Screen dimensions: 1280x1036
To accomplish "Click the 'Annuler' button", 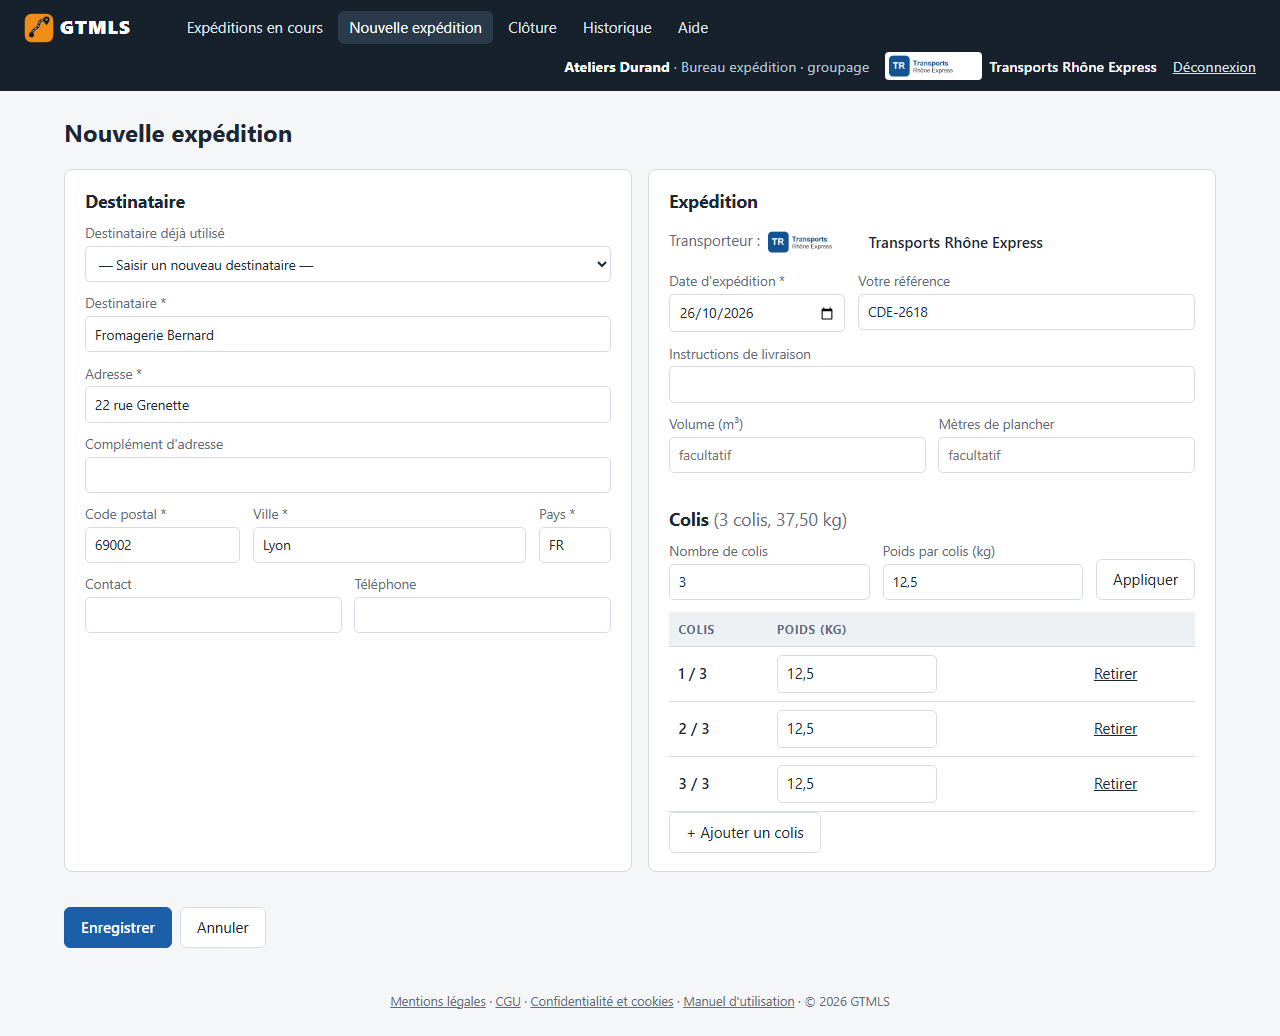I will coord(223,928).
